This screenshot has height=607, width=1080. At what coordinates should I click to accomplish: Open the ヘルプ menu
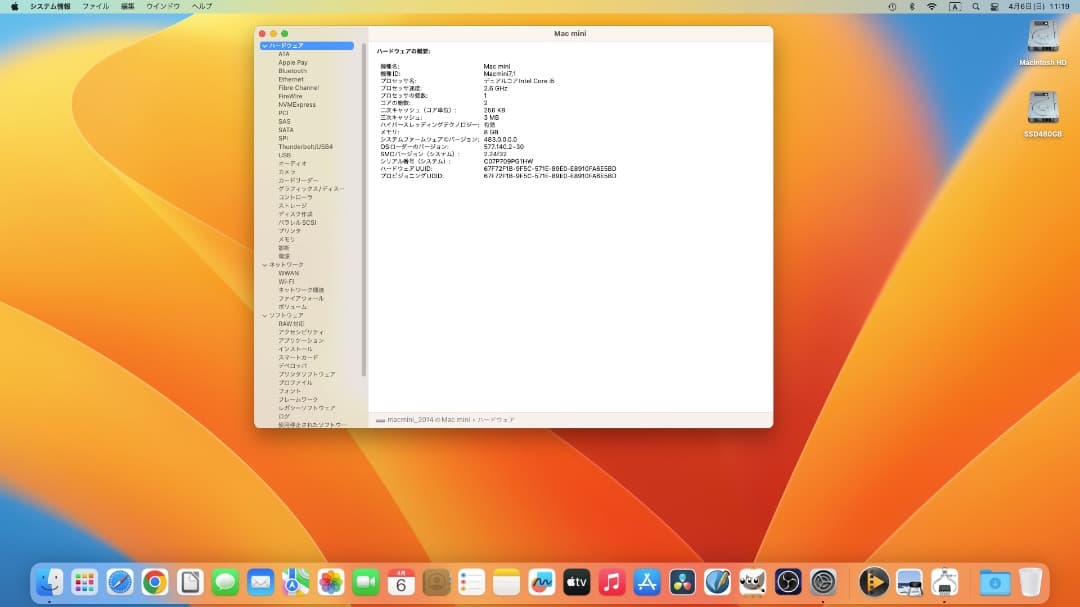click(200, 6)
